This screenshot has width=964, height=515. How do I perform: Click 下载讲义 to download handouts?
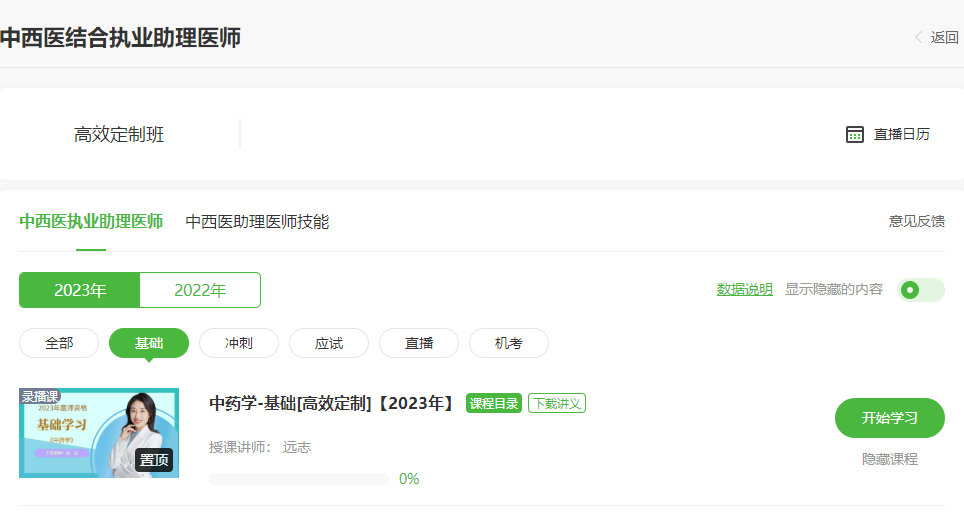point(557,404)
